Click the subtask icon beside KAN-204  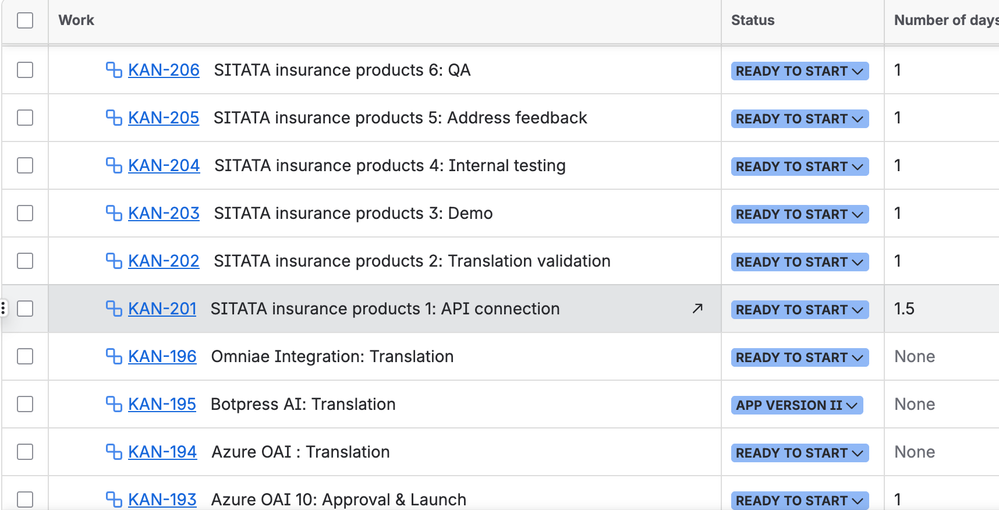click(x=114, y=166)
